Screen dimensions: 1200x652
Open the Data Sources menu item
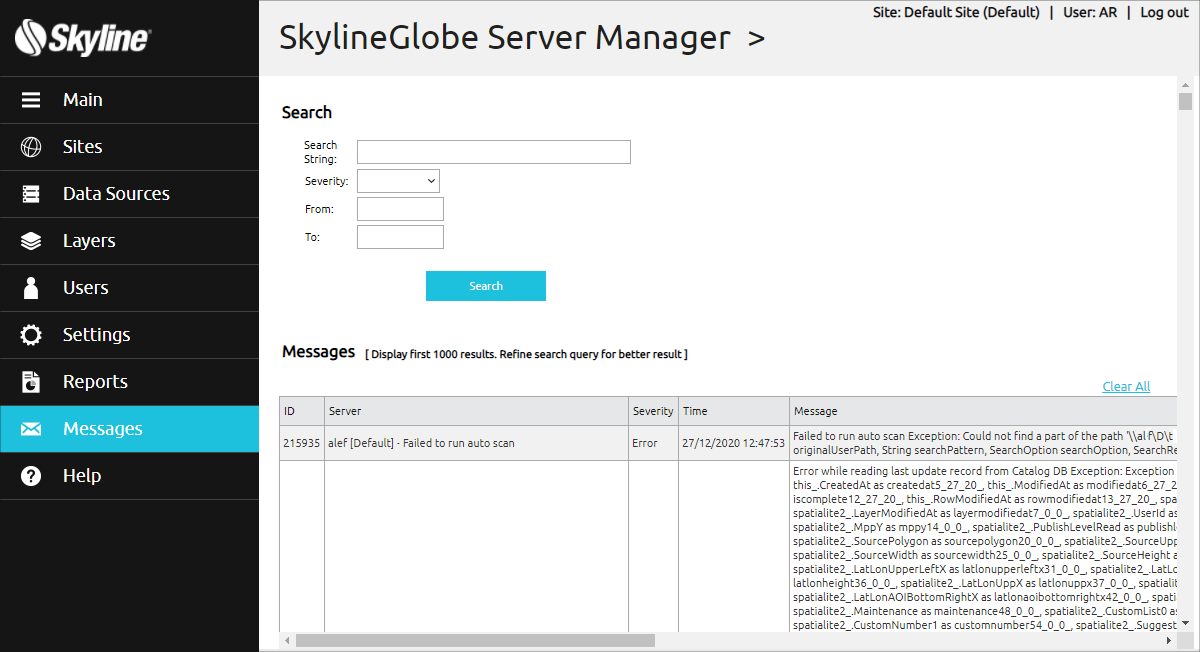(x=116, y=194)
